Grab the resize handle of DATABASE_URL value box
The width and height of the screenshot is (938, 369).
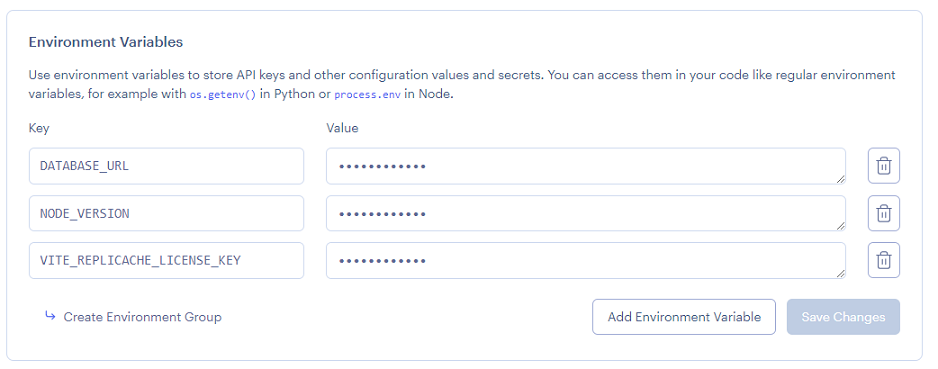[841, 179]
